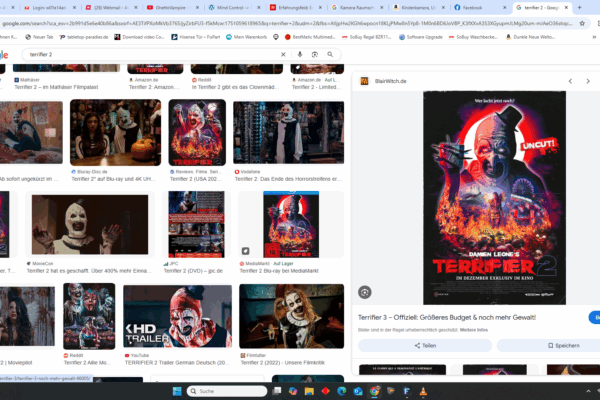Open Task View on the taskbar
The image size is (600, 400).
277,391
